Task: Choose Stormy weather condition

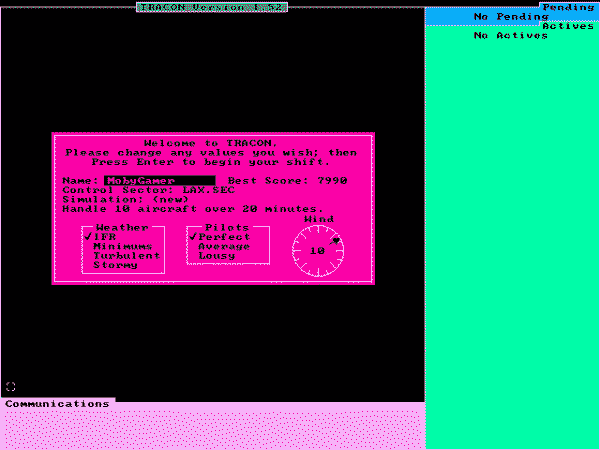Action: pyautogui.click(x=117, y=265)
